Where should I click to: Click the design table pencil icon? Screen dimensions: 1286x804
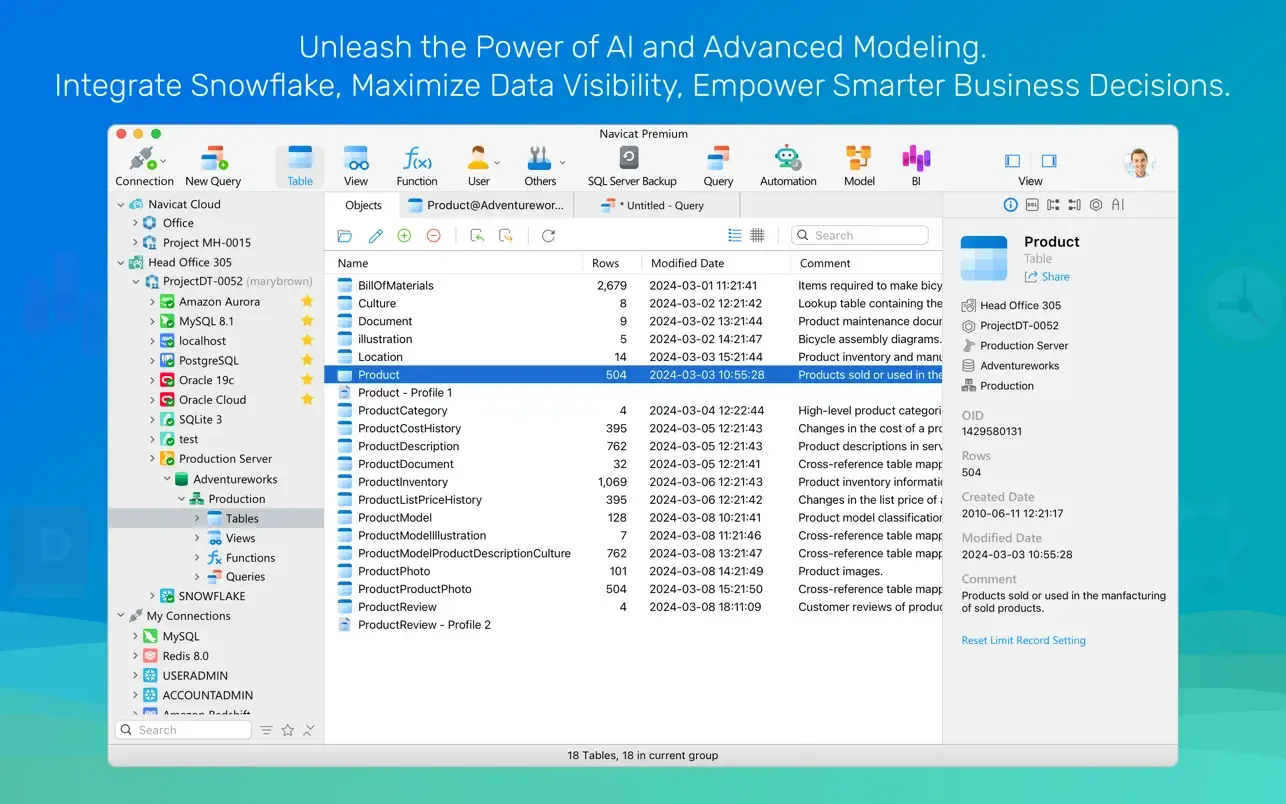click(375, 236)
